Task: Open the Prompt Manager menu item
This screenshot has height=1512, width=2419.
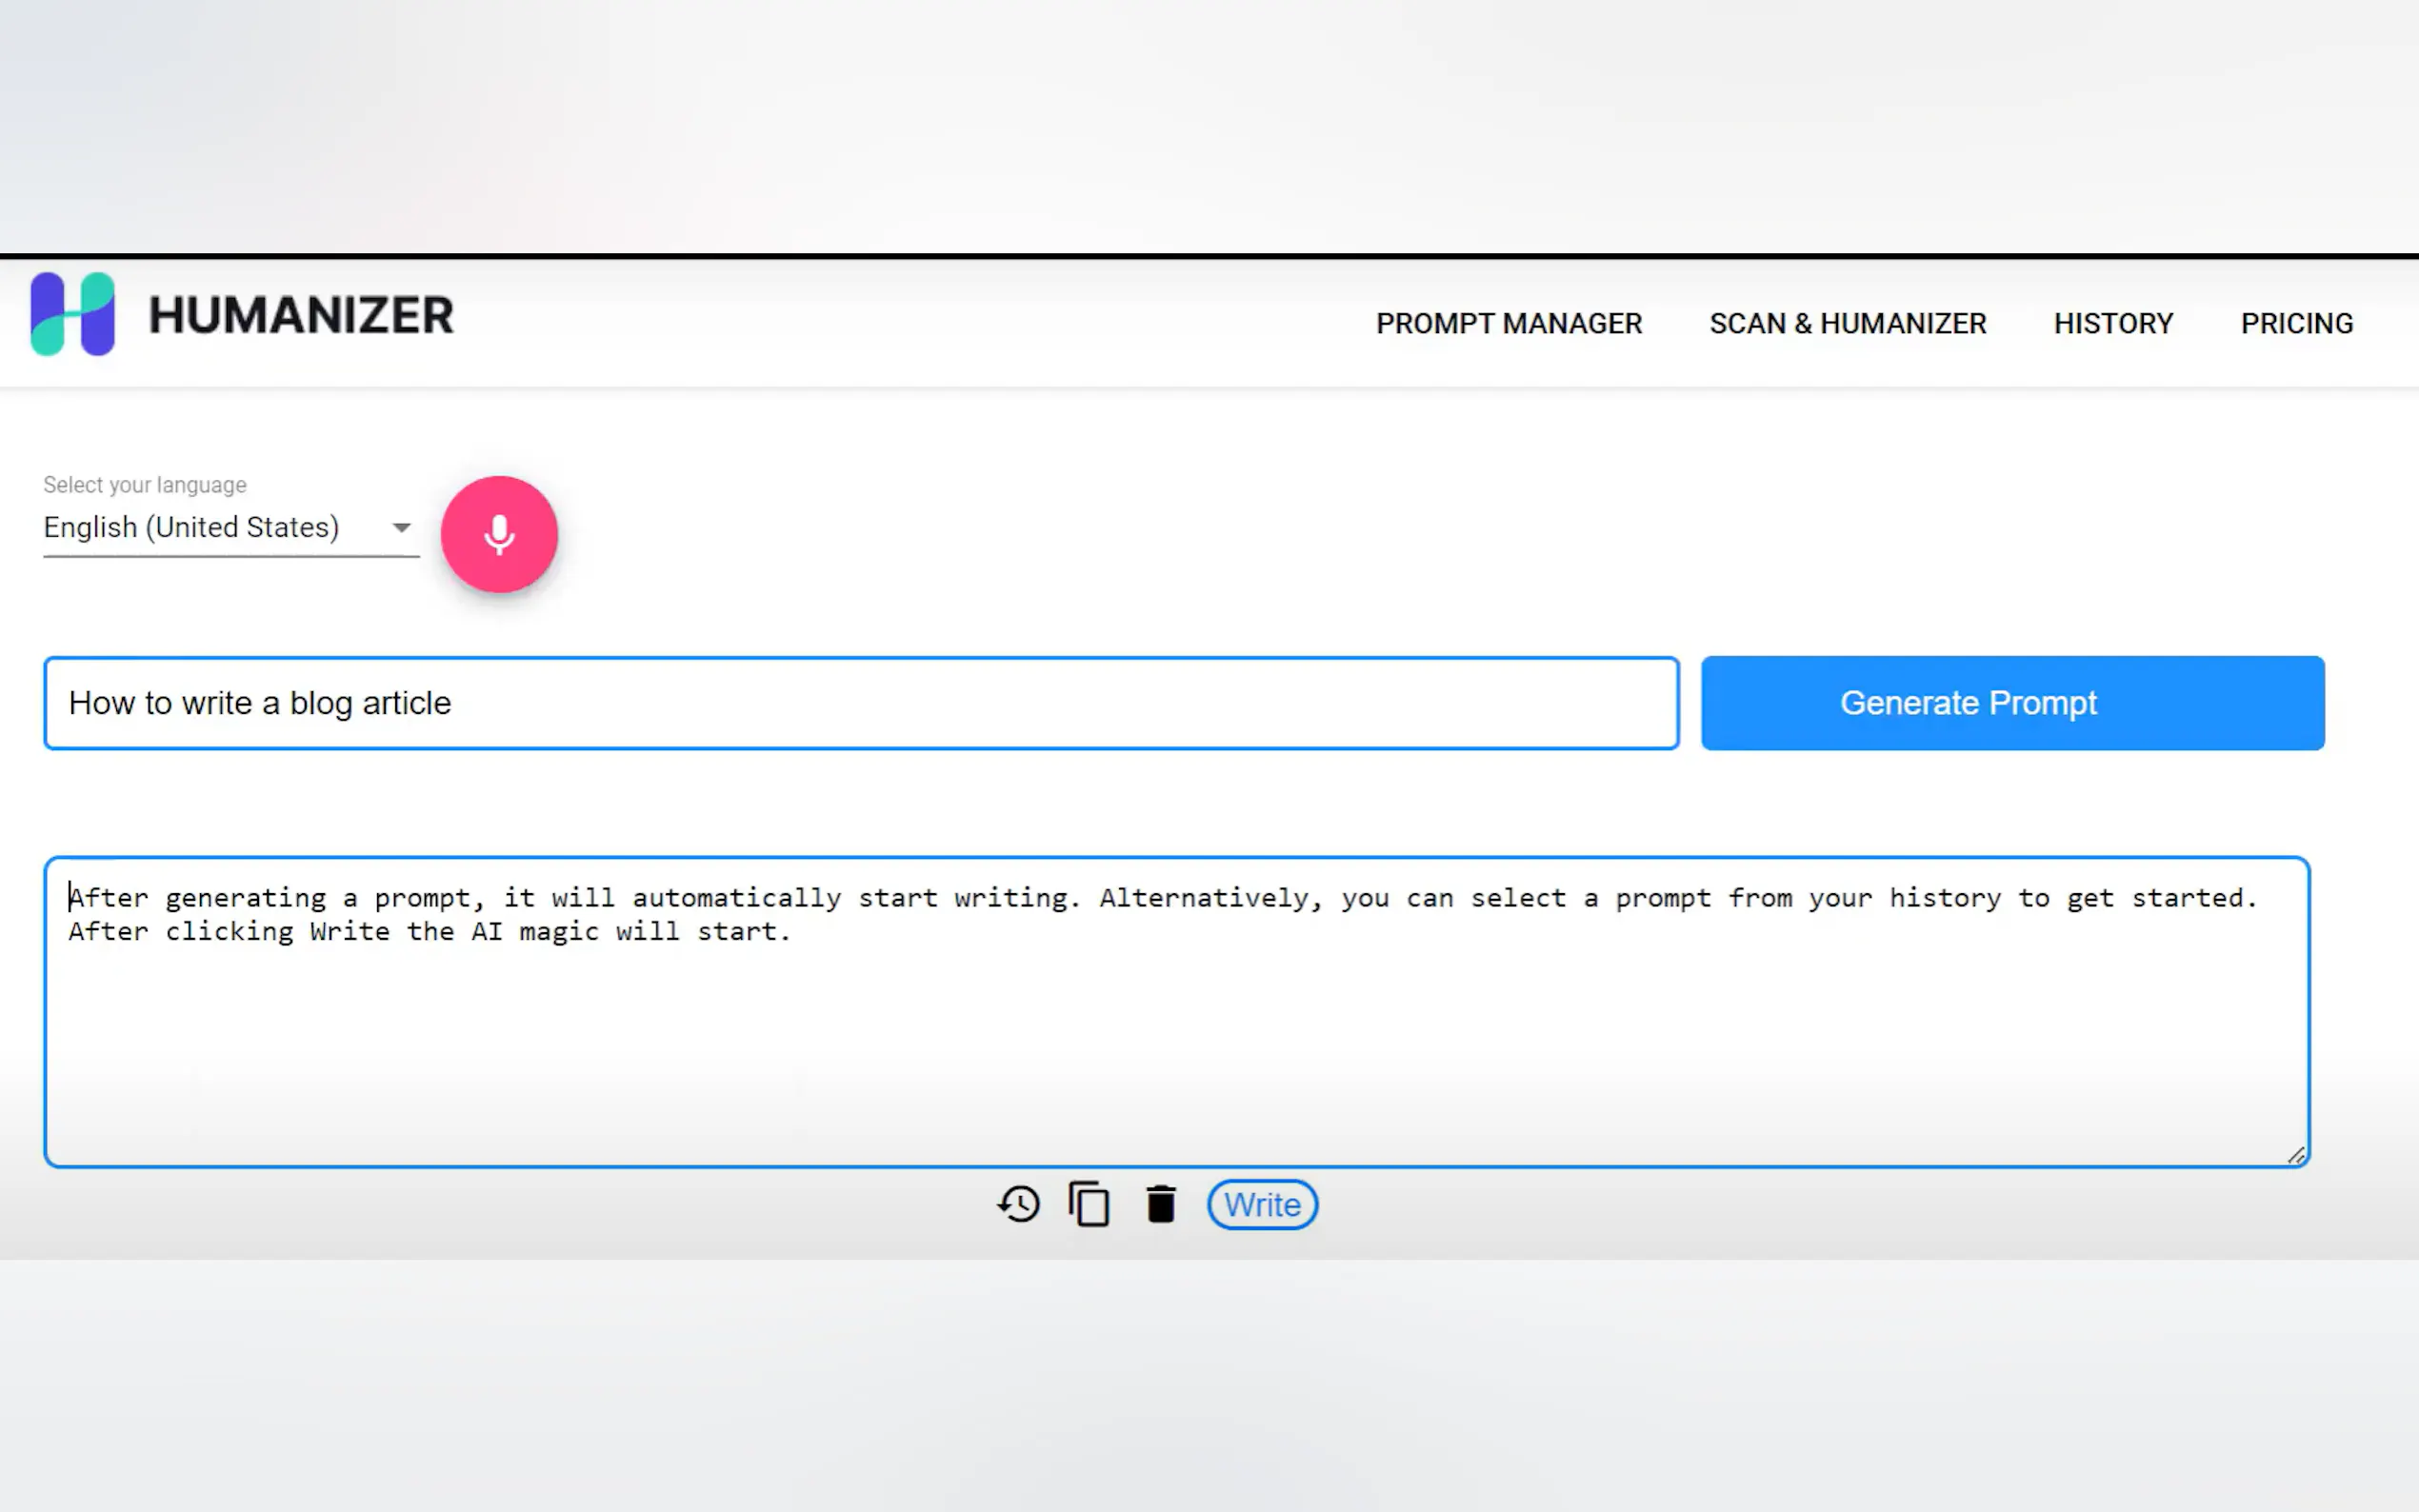Action: coord(1508,324)
